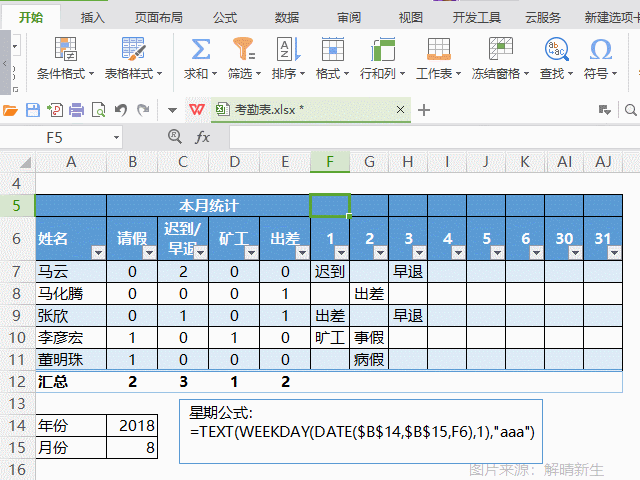The image size is (640, 480).
Task: Open the 开发工具 ribbon tab
Action: [476, 18]
